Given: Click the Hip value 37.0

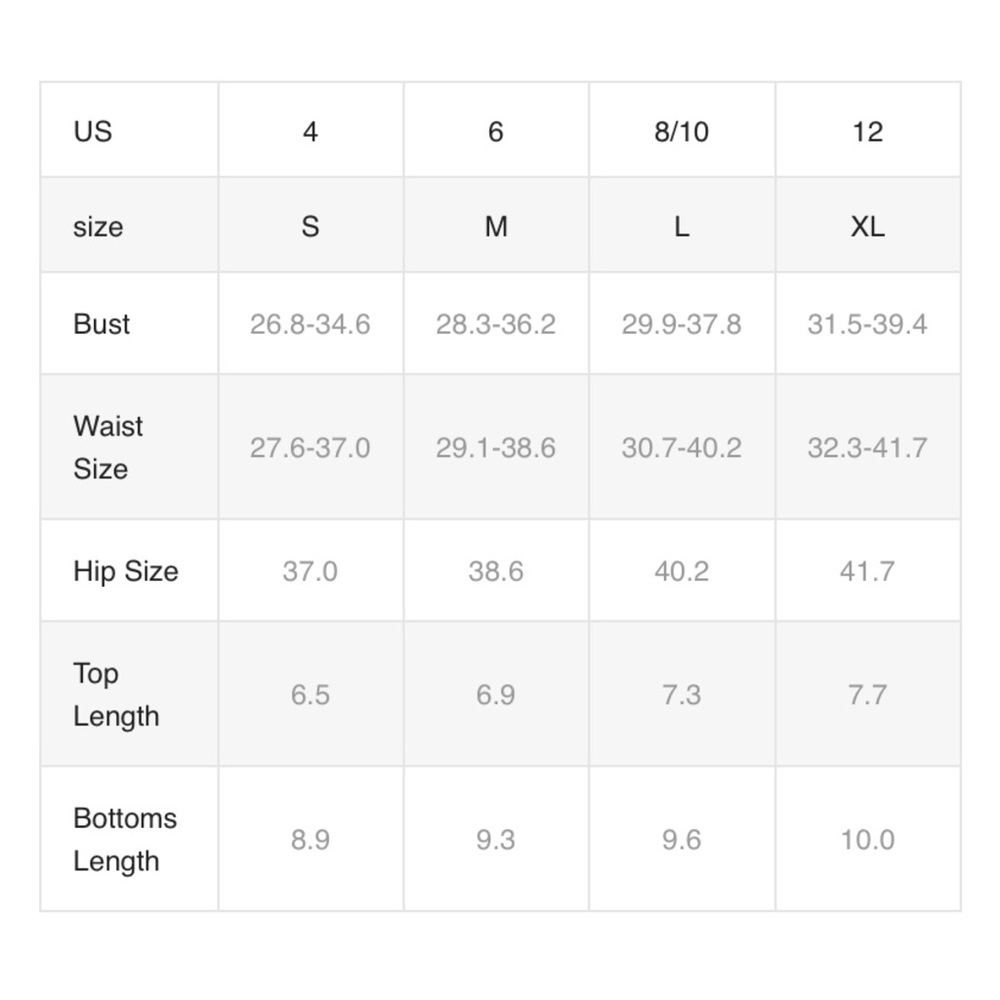Looking at the screenshot, I should coord(311,570).
